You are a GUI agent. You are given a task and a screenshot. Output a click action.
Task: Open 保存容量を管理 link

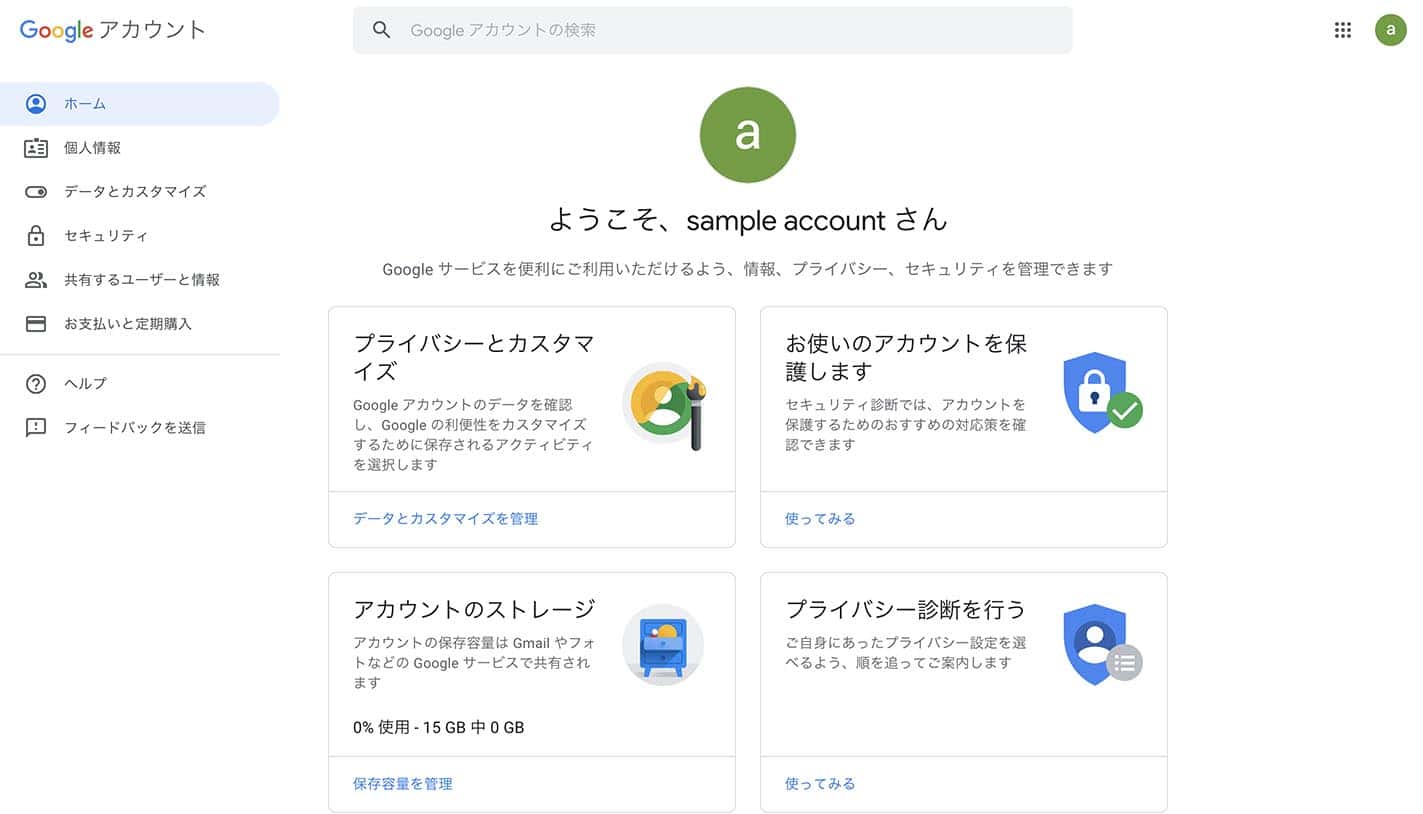(403, 784)
